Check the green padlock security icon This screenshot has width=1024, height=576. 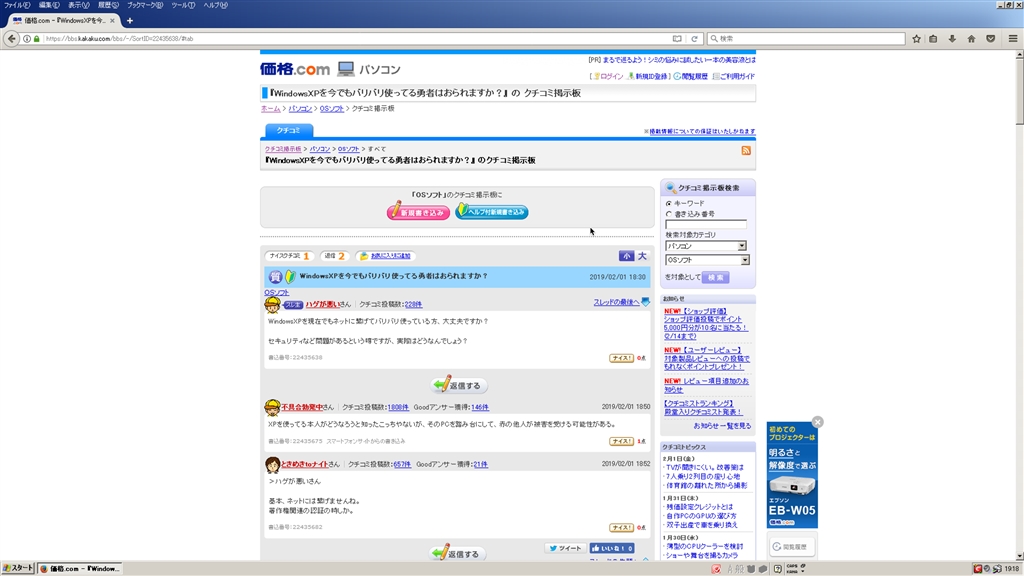[x=37, y=39]
